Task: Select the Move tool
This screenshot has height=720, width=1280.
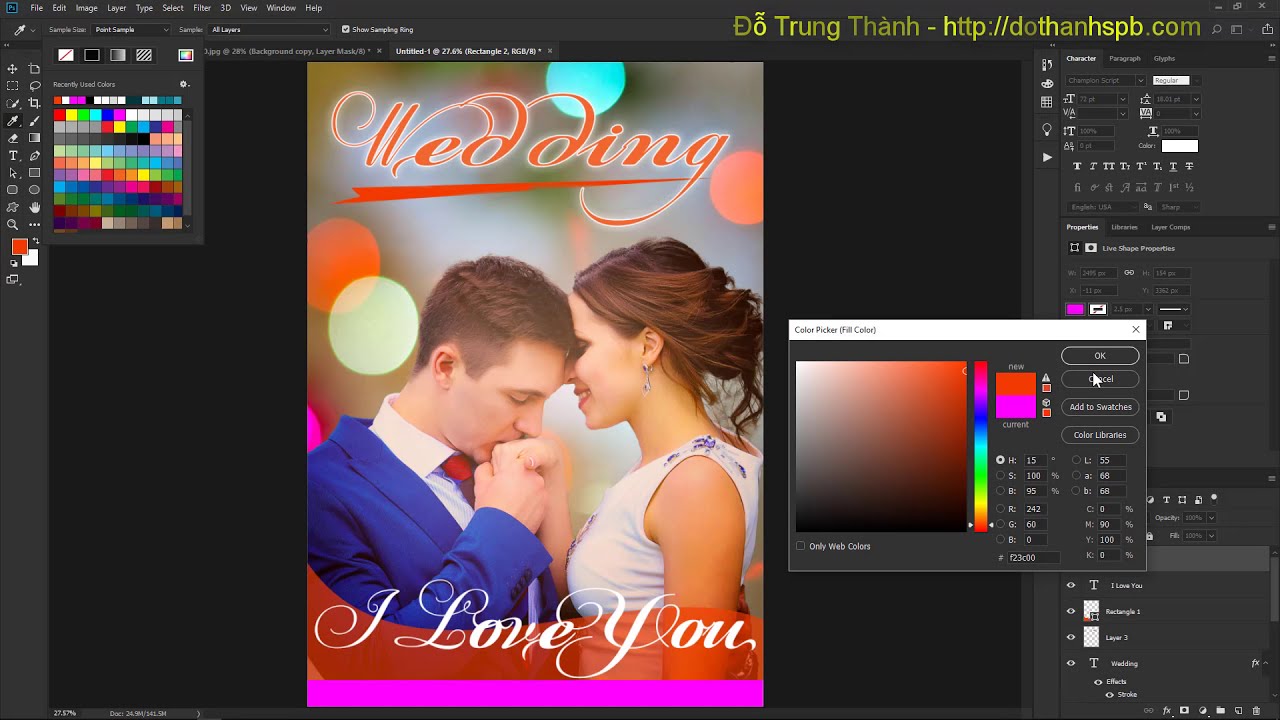Action: click(x=13, y=69)
